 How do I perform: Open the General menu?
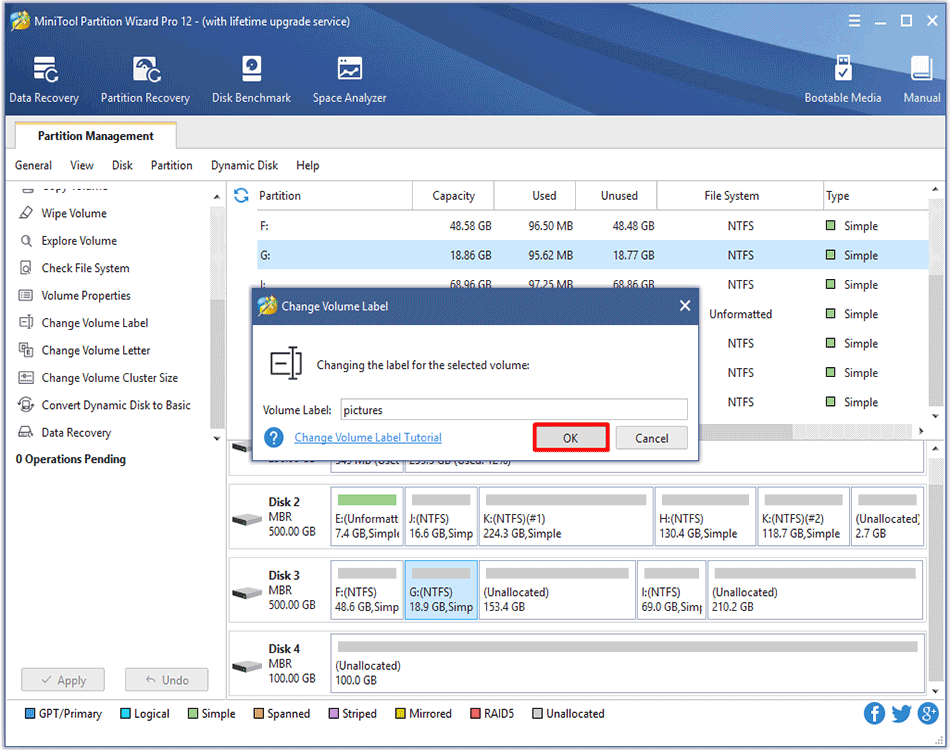[x=33, y=165]
